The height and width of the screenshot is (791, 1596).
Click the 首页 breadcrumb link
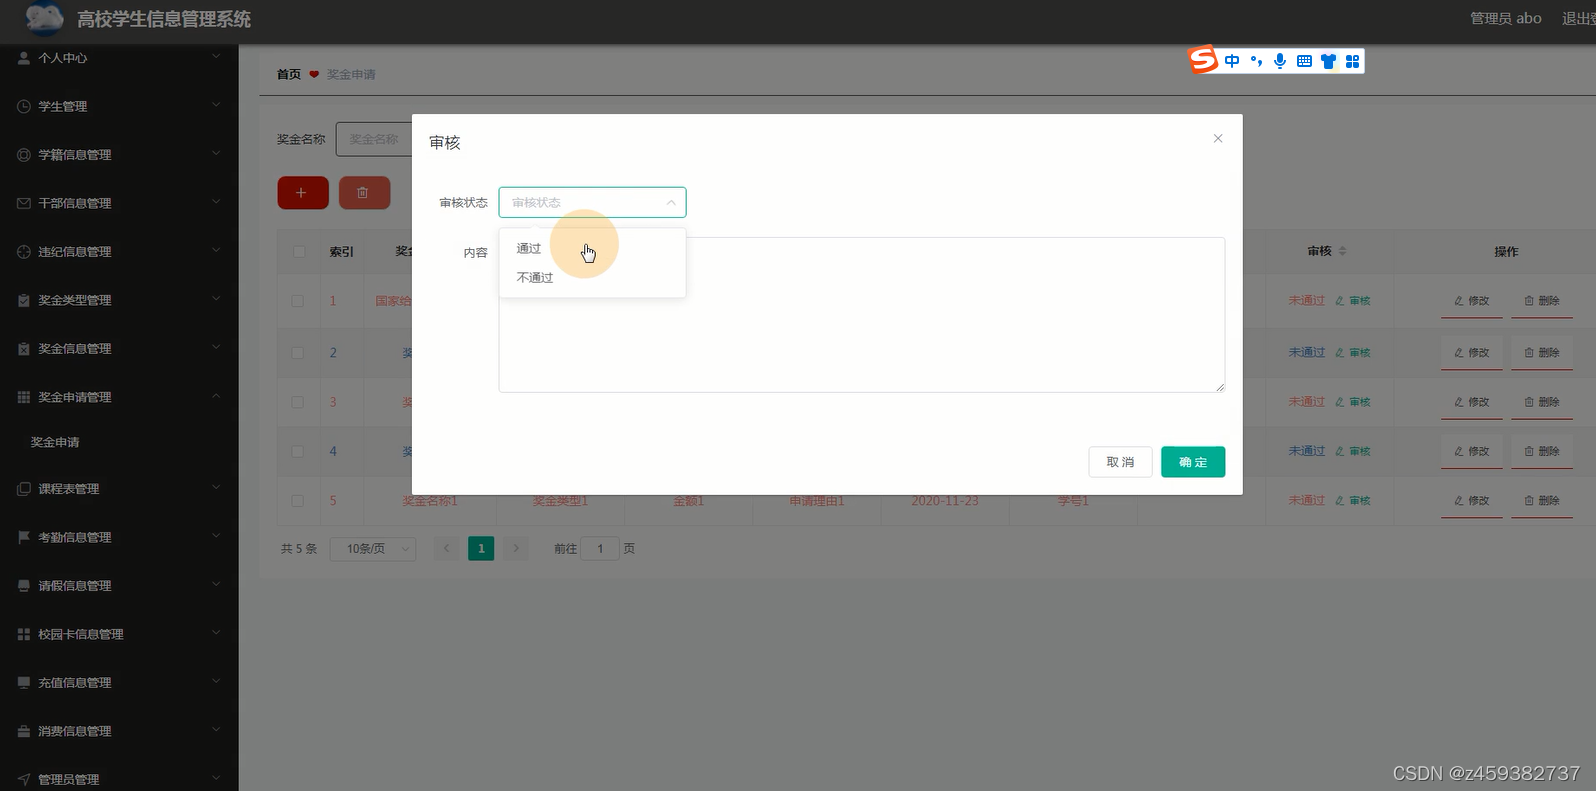click(289, 74)
